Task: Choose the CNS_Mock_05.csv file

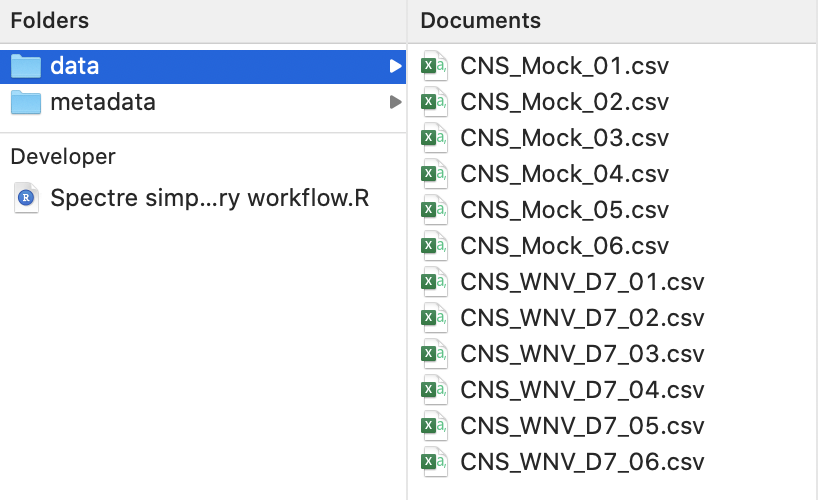Action: (564, 210)
